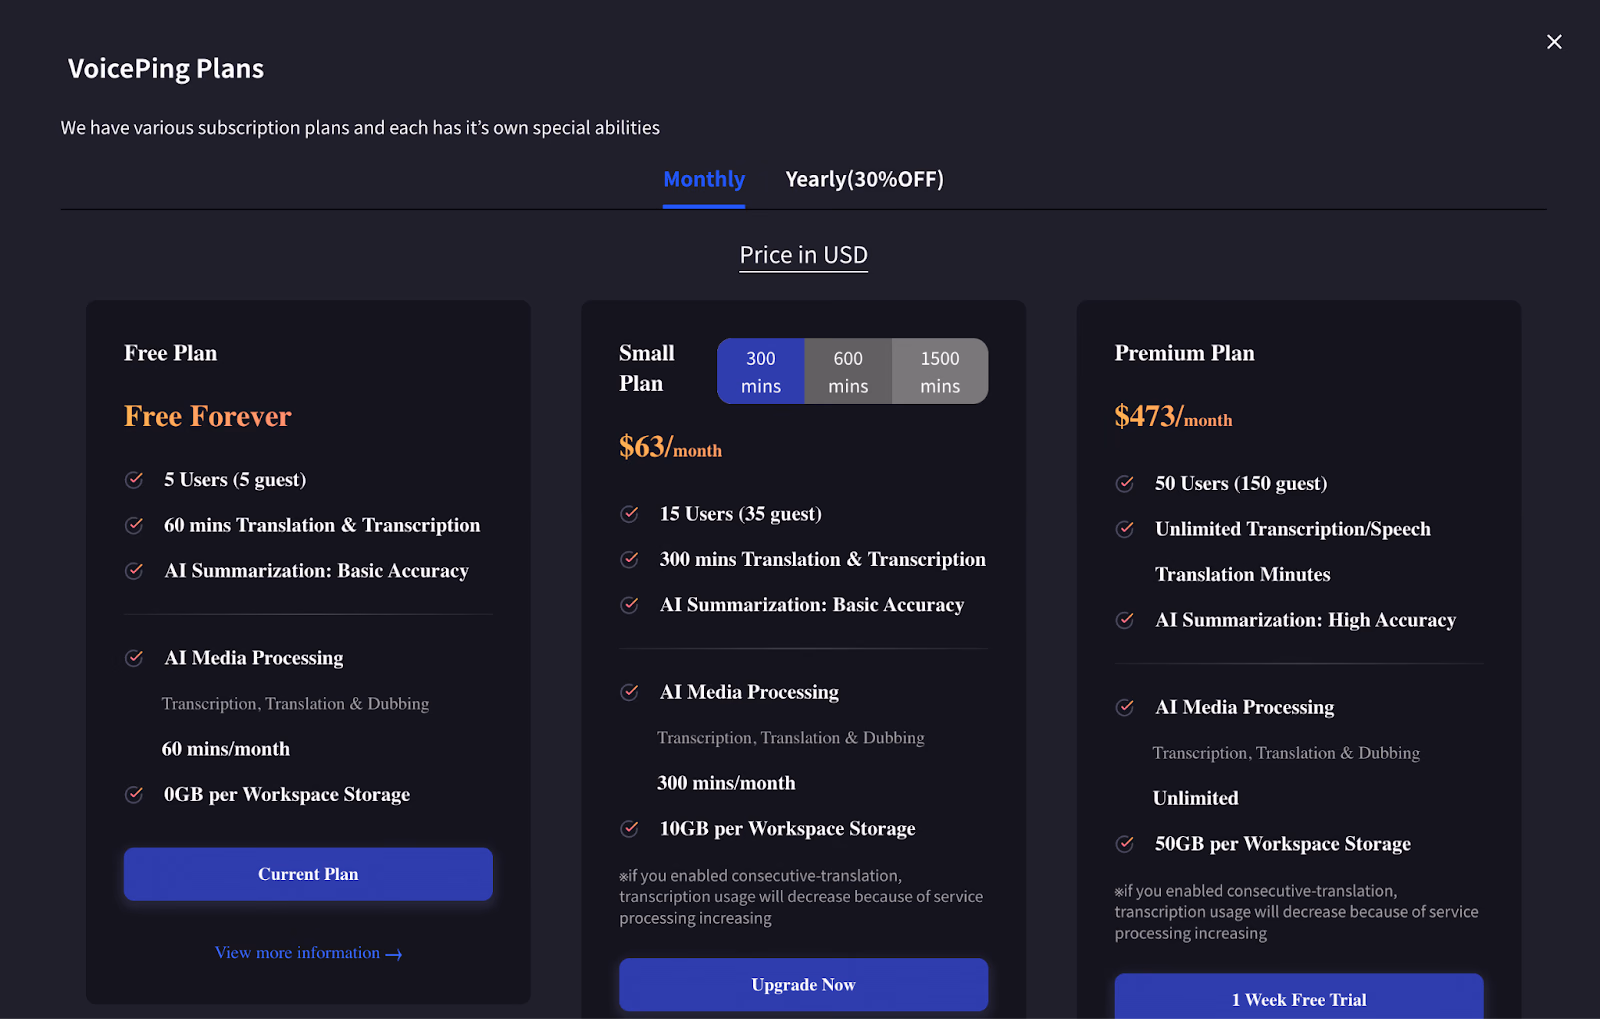The image size is (1600, 1019).
Task: Click the Premium Plan heading
Action: pos(1184,353)
